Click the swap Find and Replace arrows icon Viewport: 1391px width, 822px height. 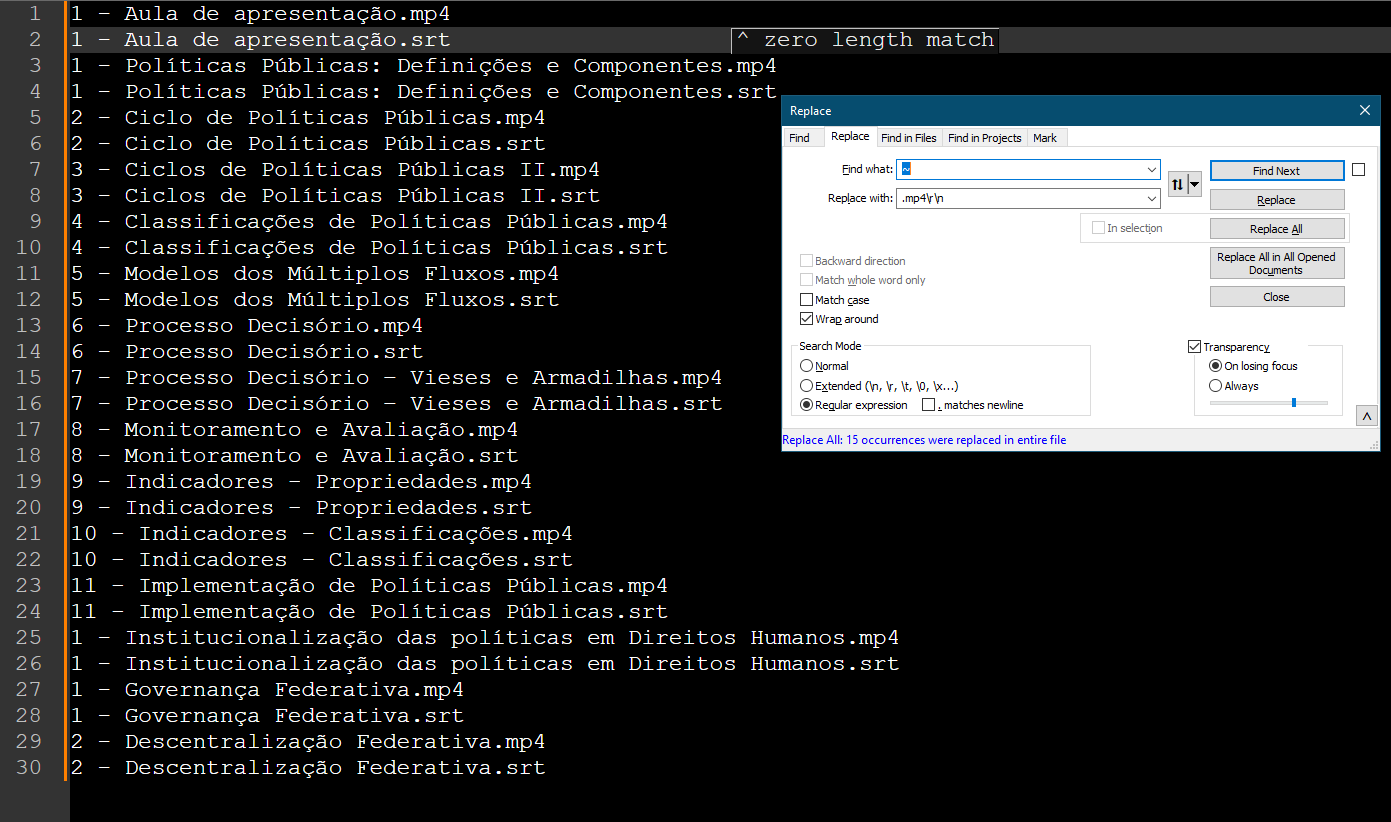[1178, 185]
